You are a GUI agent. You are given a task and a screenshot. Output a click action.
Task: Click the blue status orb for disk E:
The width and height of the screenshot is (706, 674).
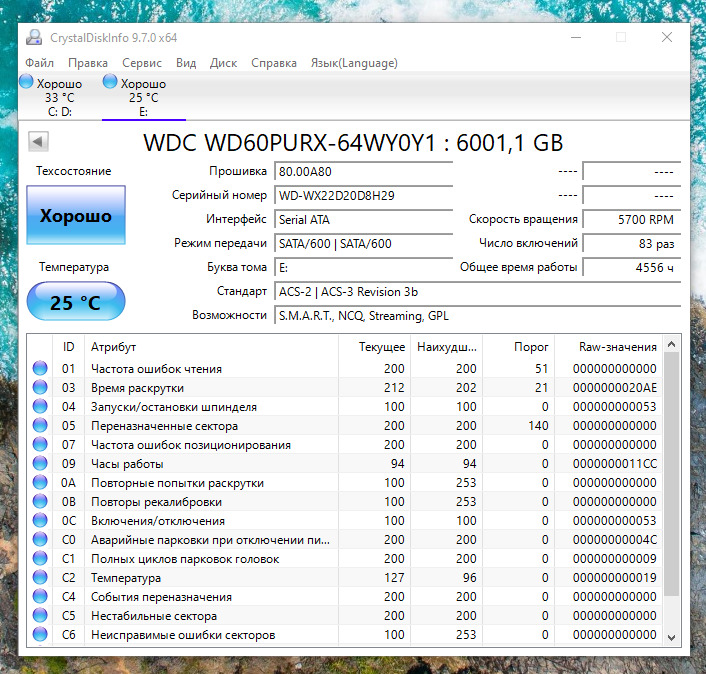click(112, 83)
